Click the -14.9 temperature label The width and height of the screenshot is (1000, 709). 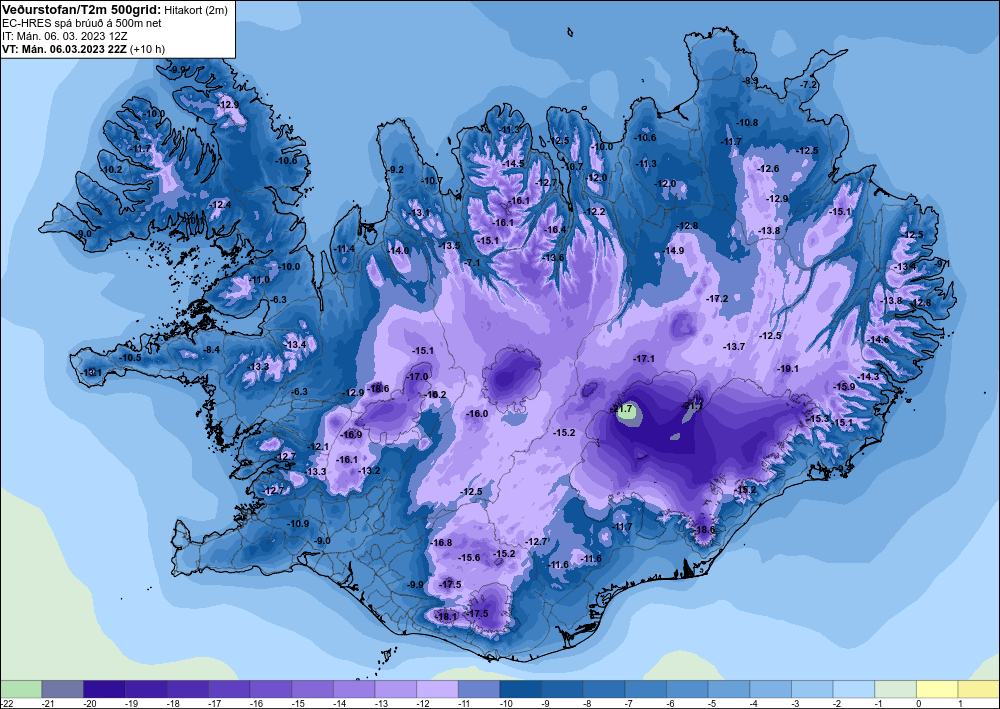673,251
